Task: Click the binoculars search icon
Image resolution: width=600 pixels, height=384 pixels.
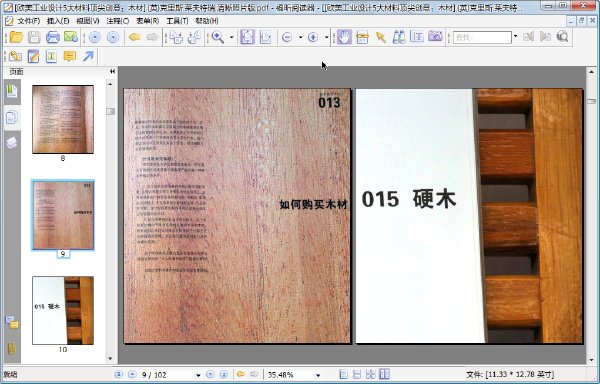Action: pyautogui.click(x=399, y=37)
